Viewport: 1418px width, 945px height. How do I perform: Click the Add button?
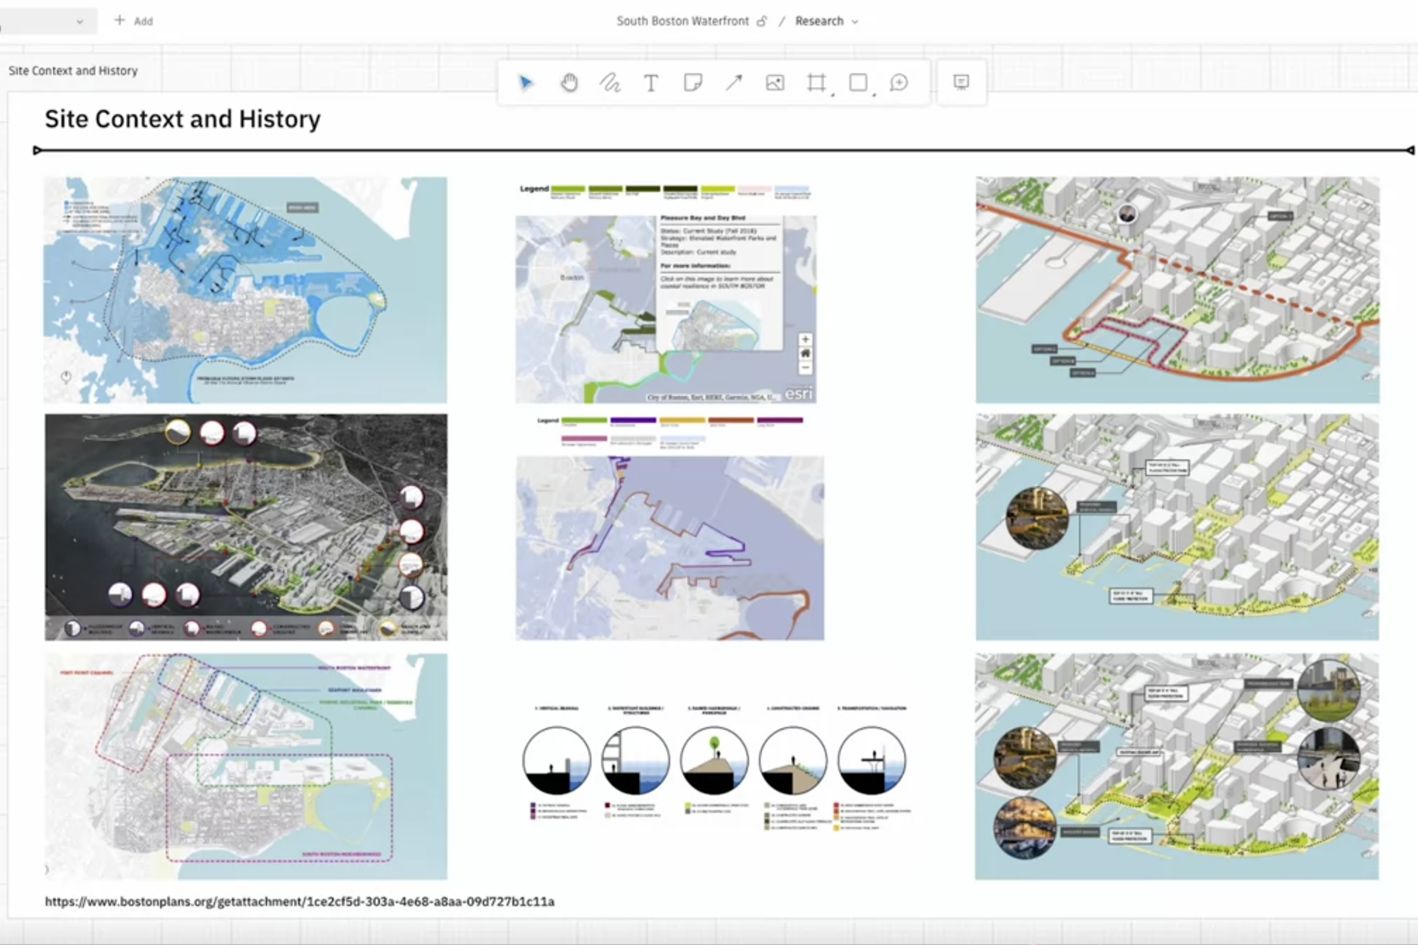click(131, 20)
